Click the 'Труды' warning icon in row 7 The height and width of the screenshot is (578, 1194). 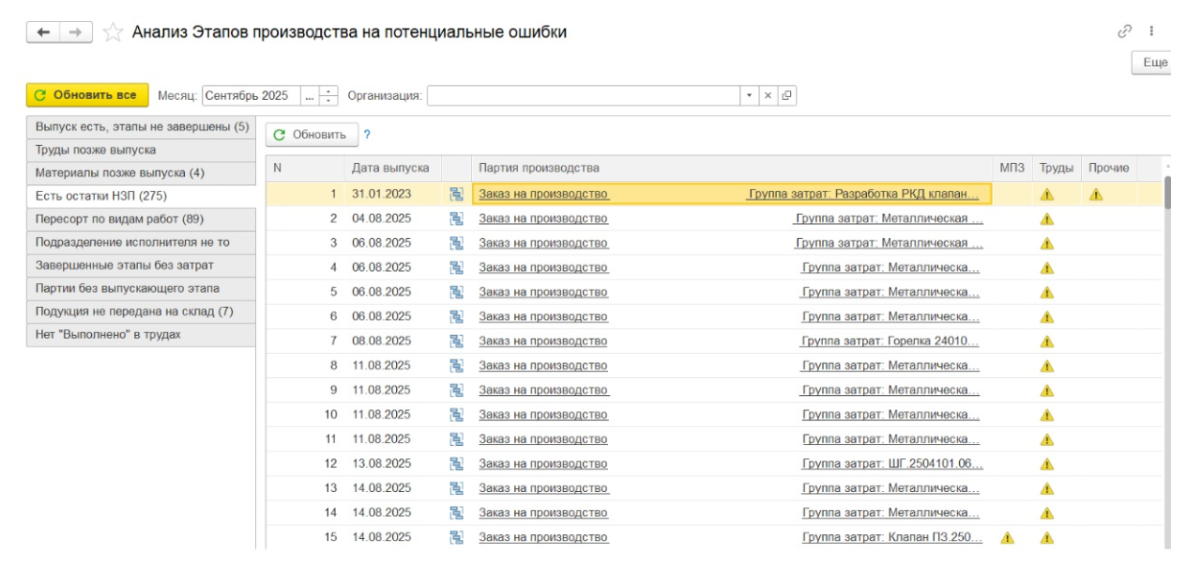pos(1047,341)
